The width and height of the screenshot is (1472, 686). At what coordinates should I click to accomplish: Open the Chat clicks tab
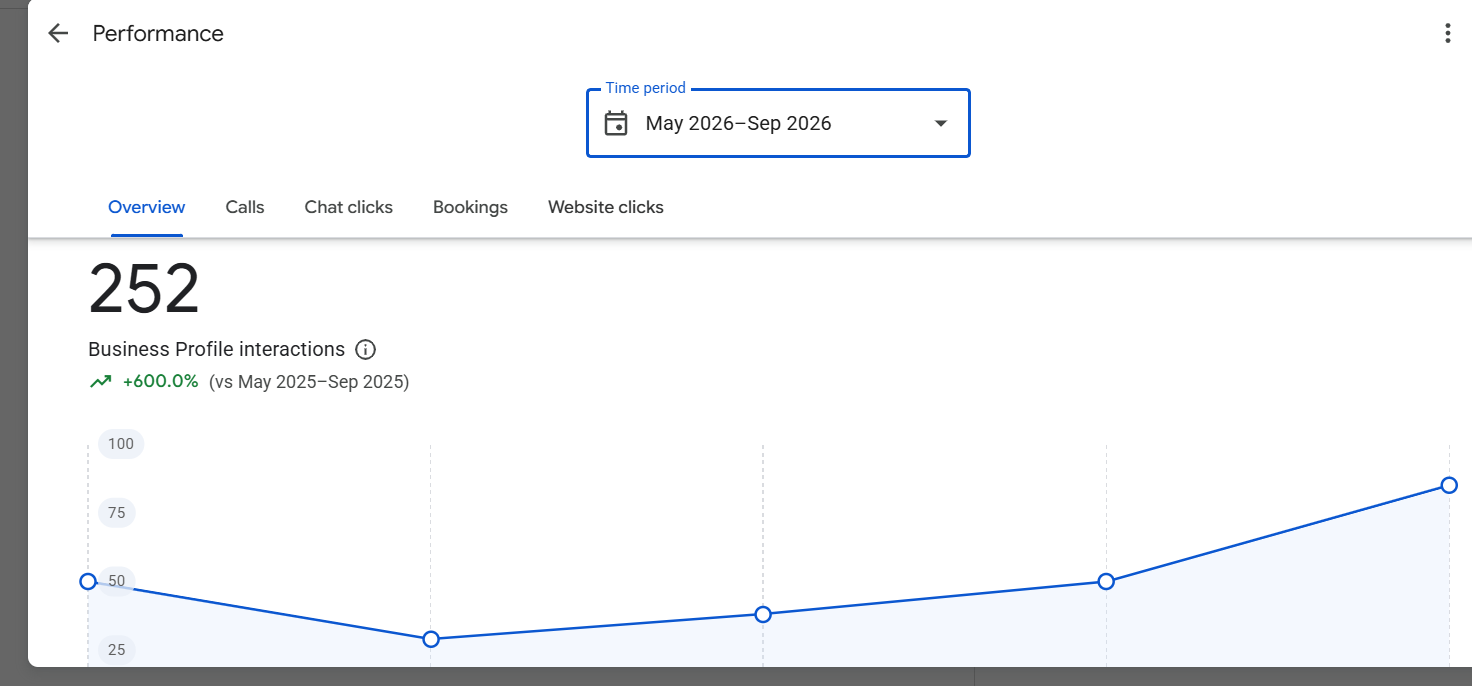(x=349, y=207)
